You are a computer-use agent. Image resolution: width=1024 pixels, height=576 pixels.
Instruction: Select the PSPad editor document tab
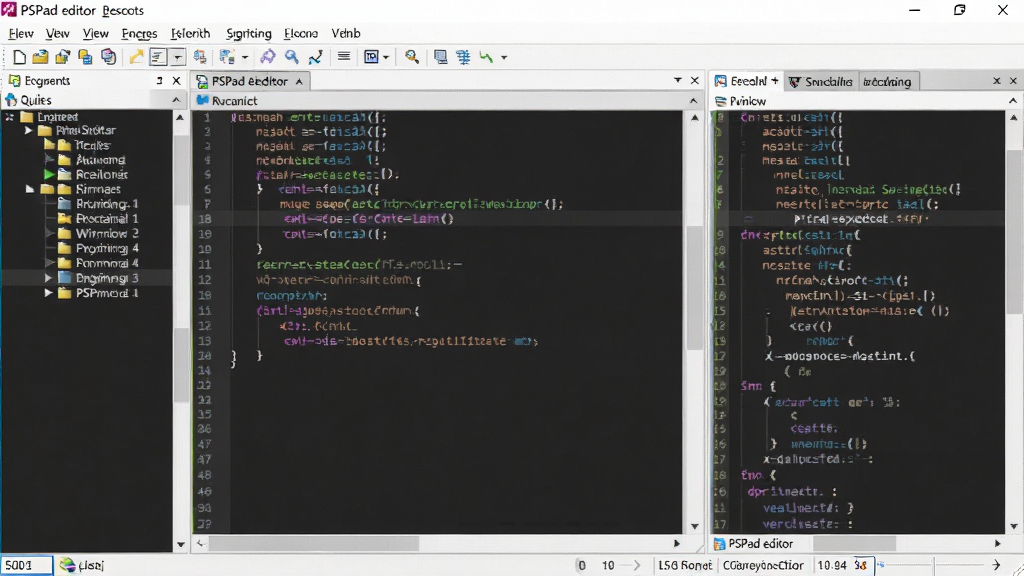(x=250, y=81)
